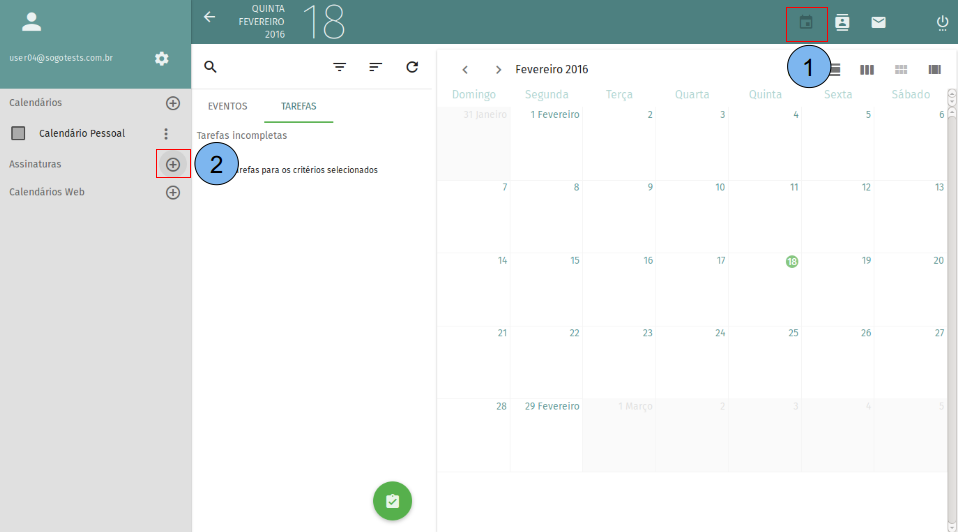Add a web calendar under Calendários Web
The height and width of the screenshot is (532, 960).
tap(173, 192)
